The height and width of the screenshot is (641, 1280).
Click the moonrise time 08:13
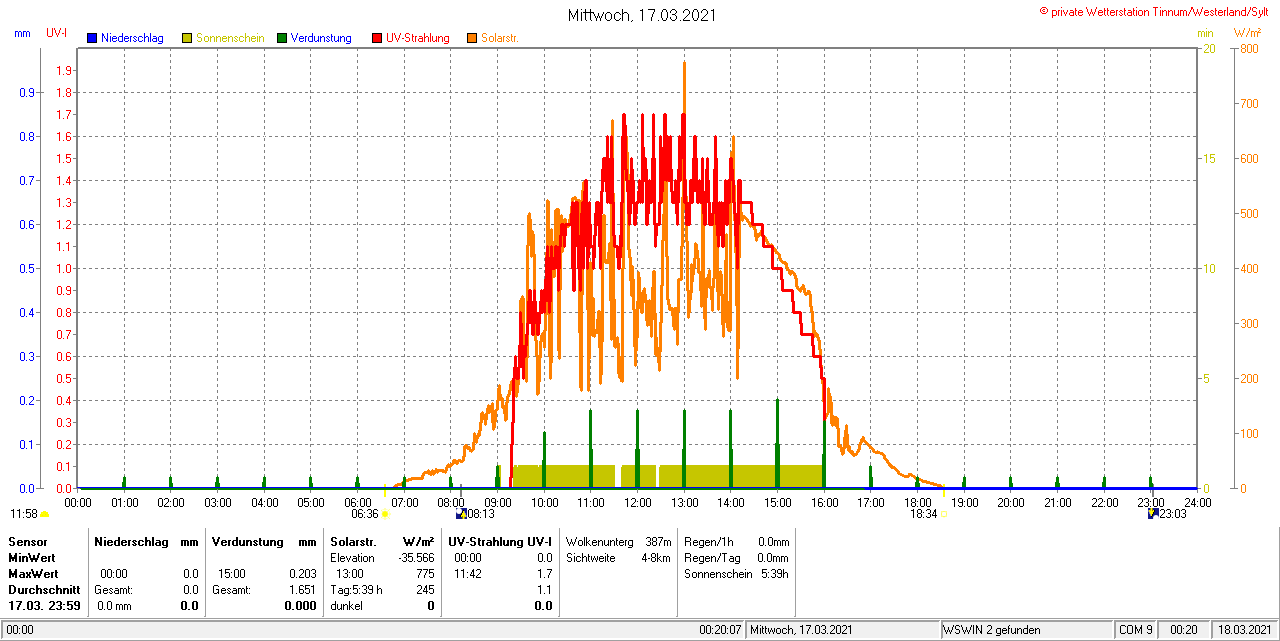click(481, 514)
